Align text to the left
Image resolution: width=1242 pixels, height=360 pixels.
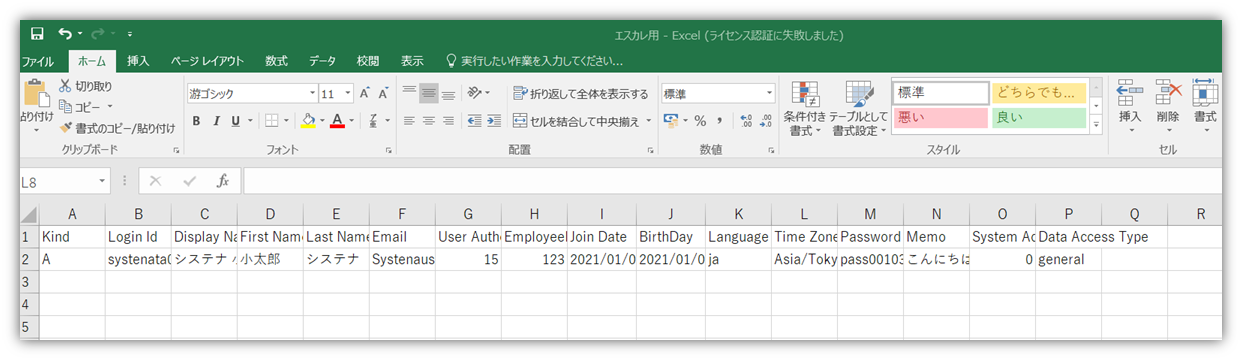coord(409,121)
